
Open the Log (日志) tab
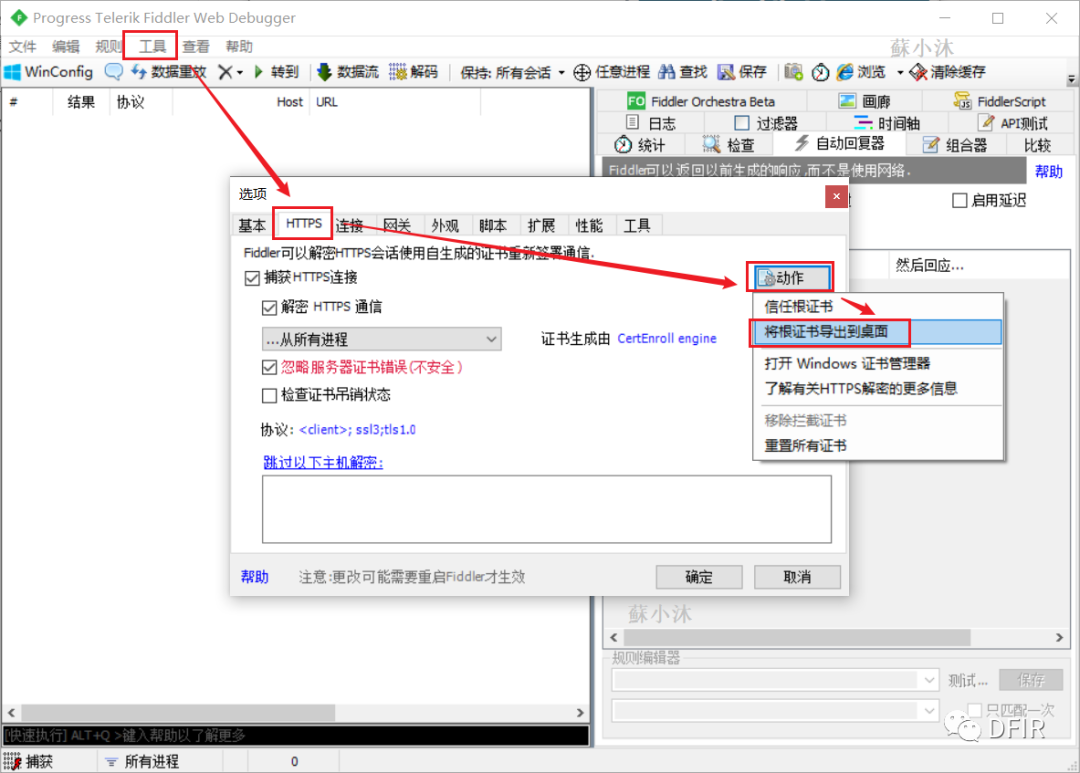[x=651, y=123]
